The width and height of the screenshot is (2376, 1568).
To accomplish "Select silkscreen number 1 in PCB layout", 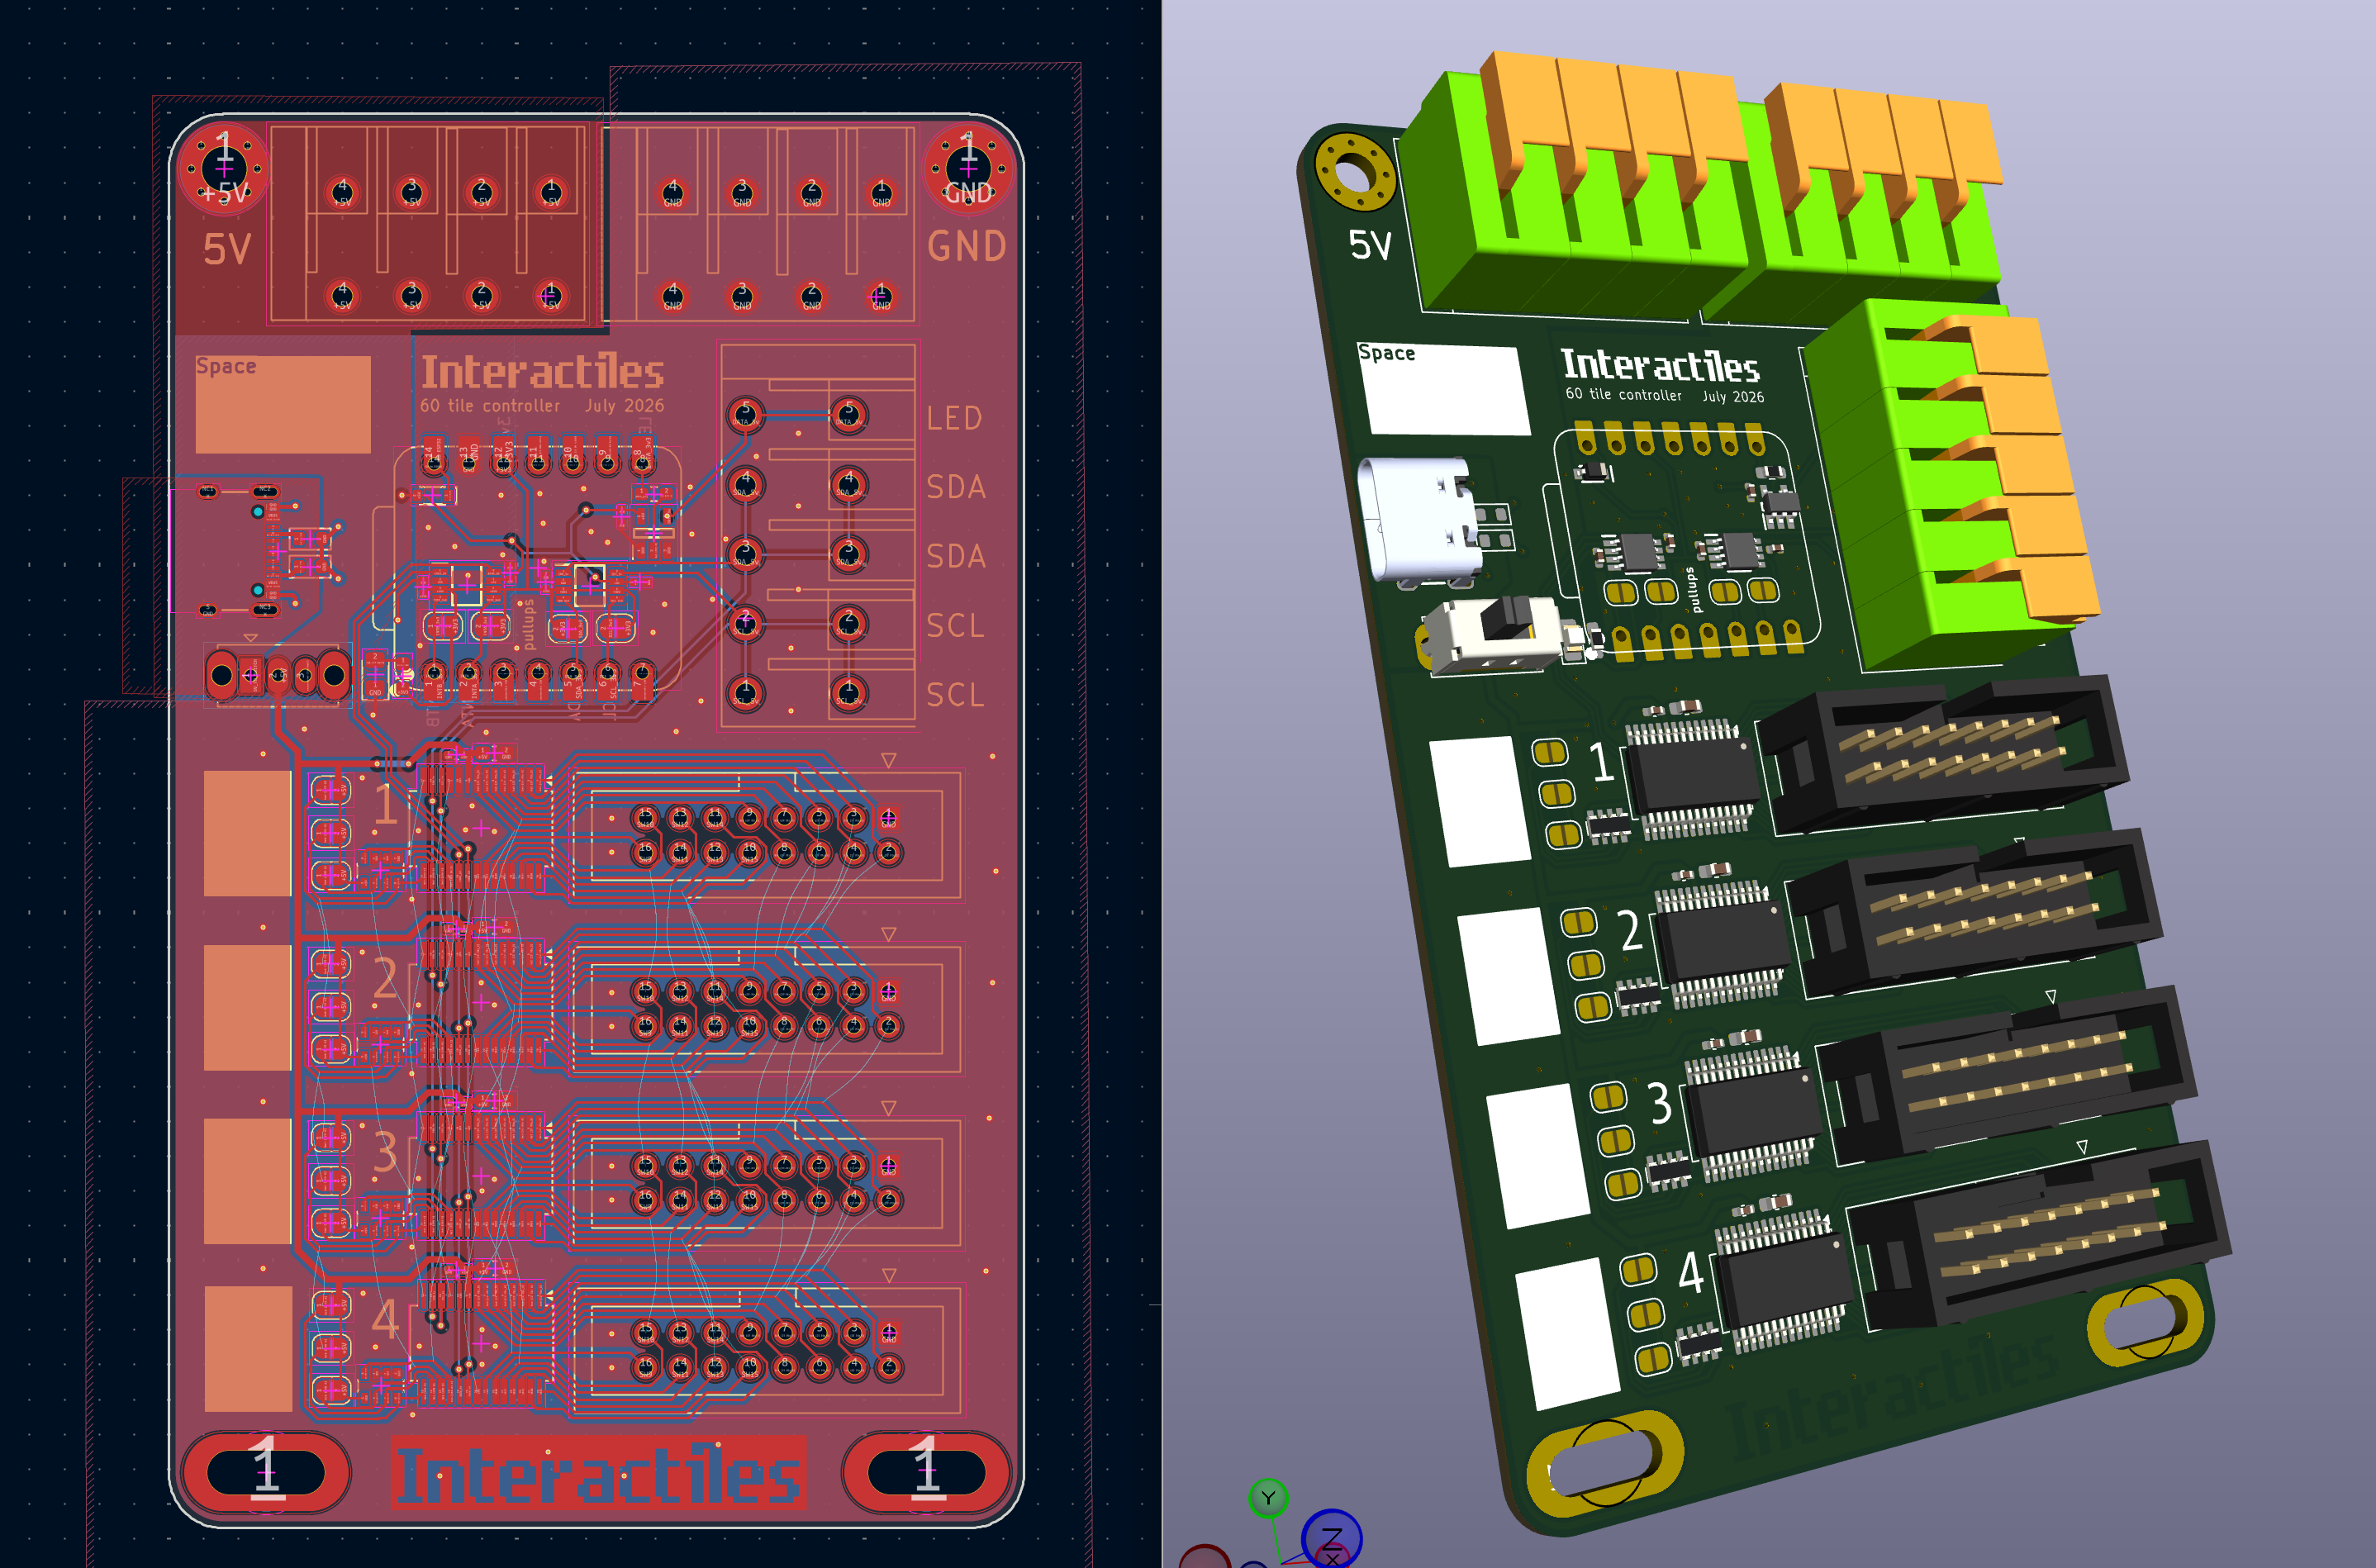I will coord(386,805).
